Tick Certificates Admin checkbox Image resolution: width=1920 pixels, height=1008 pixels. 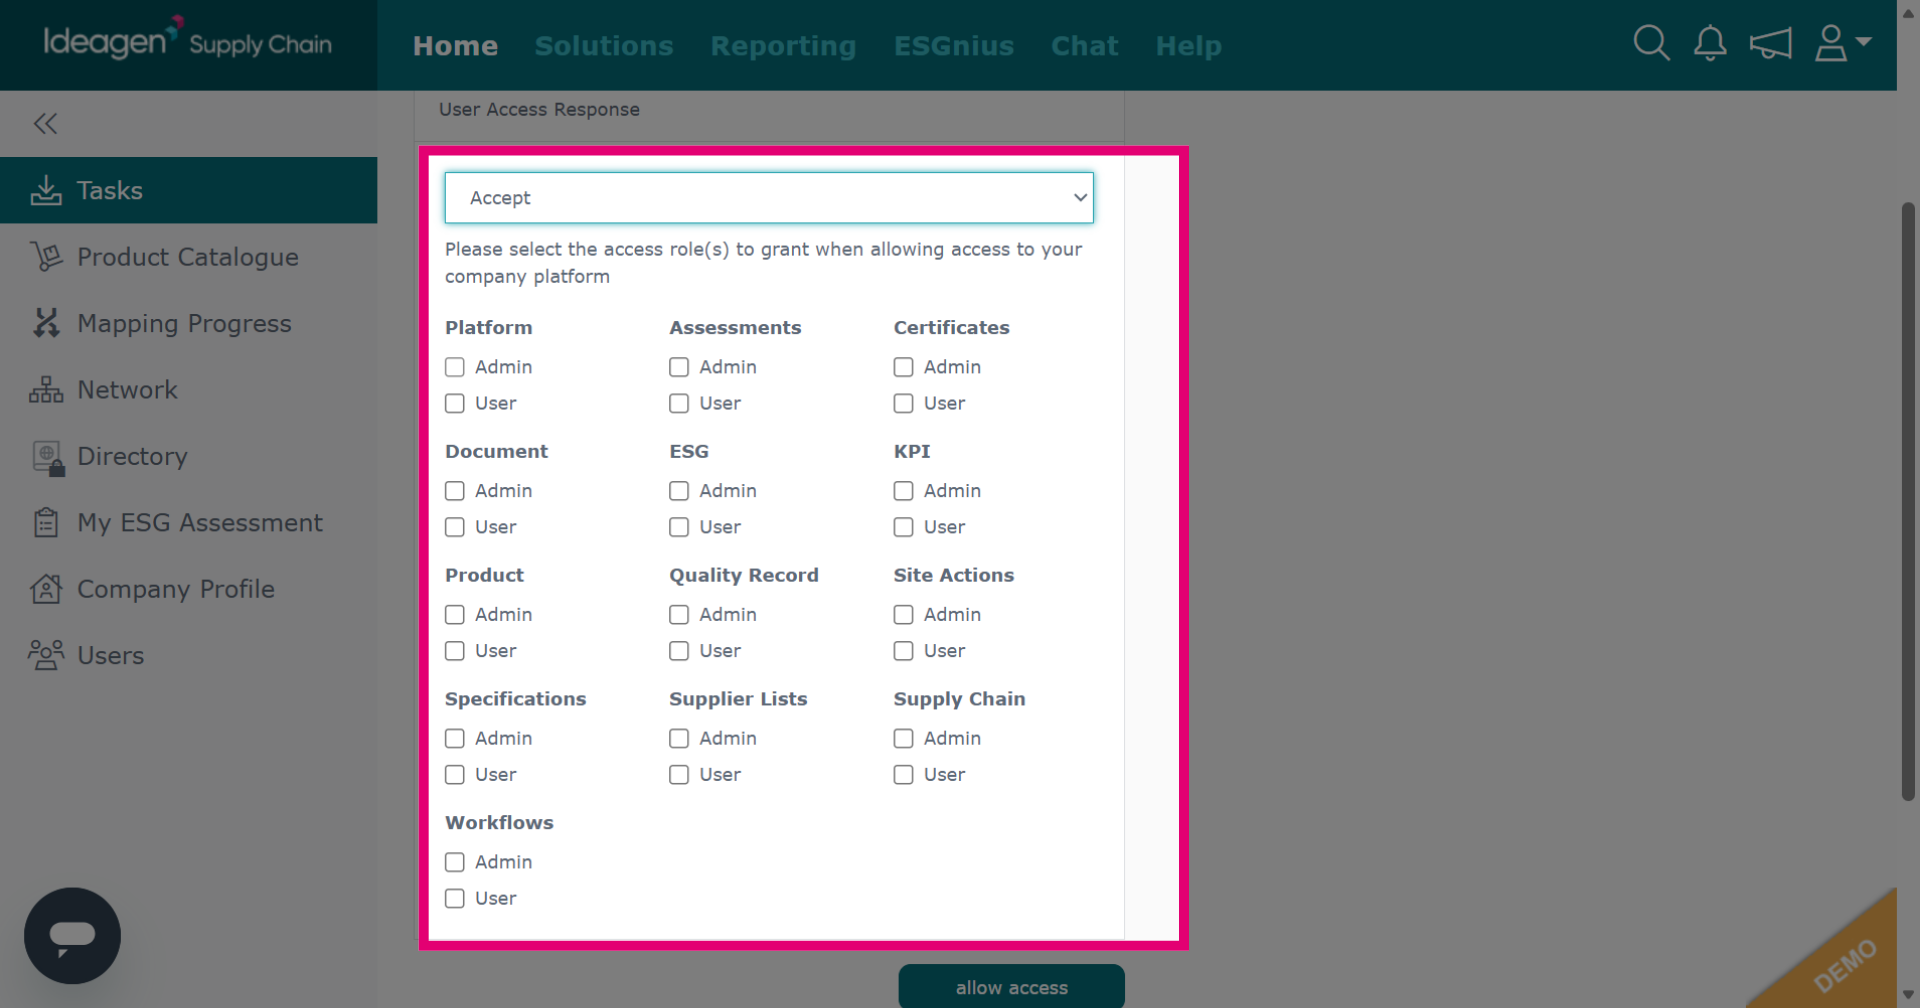(903, 367)
